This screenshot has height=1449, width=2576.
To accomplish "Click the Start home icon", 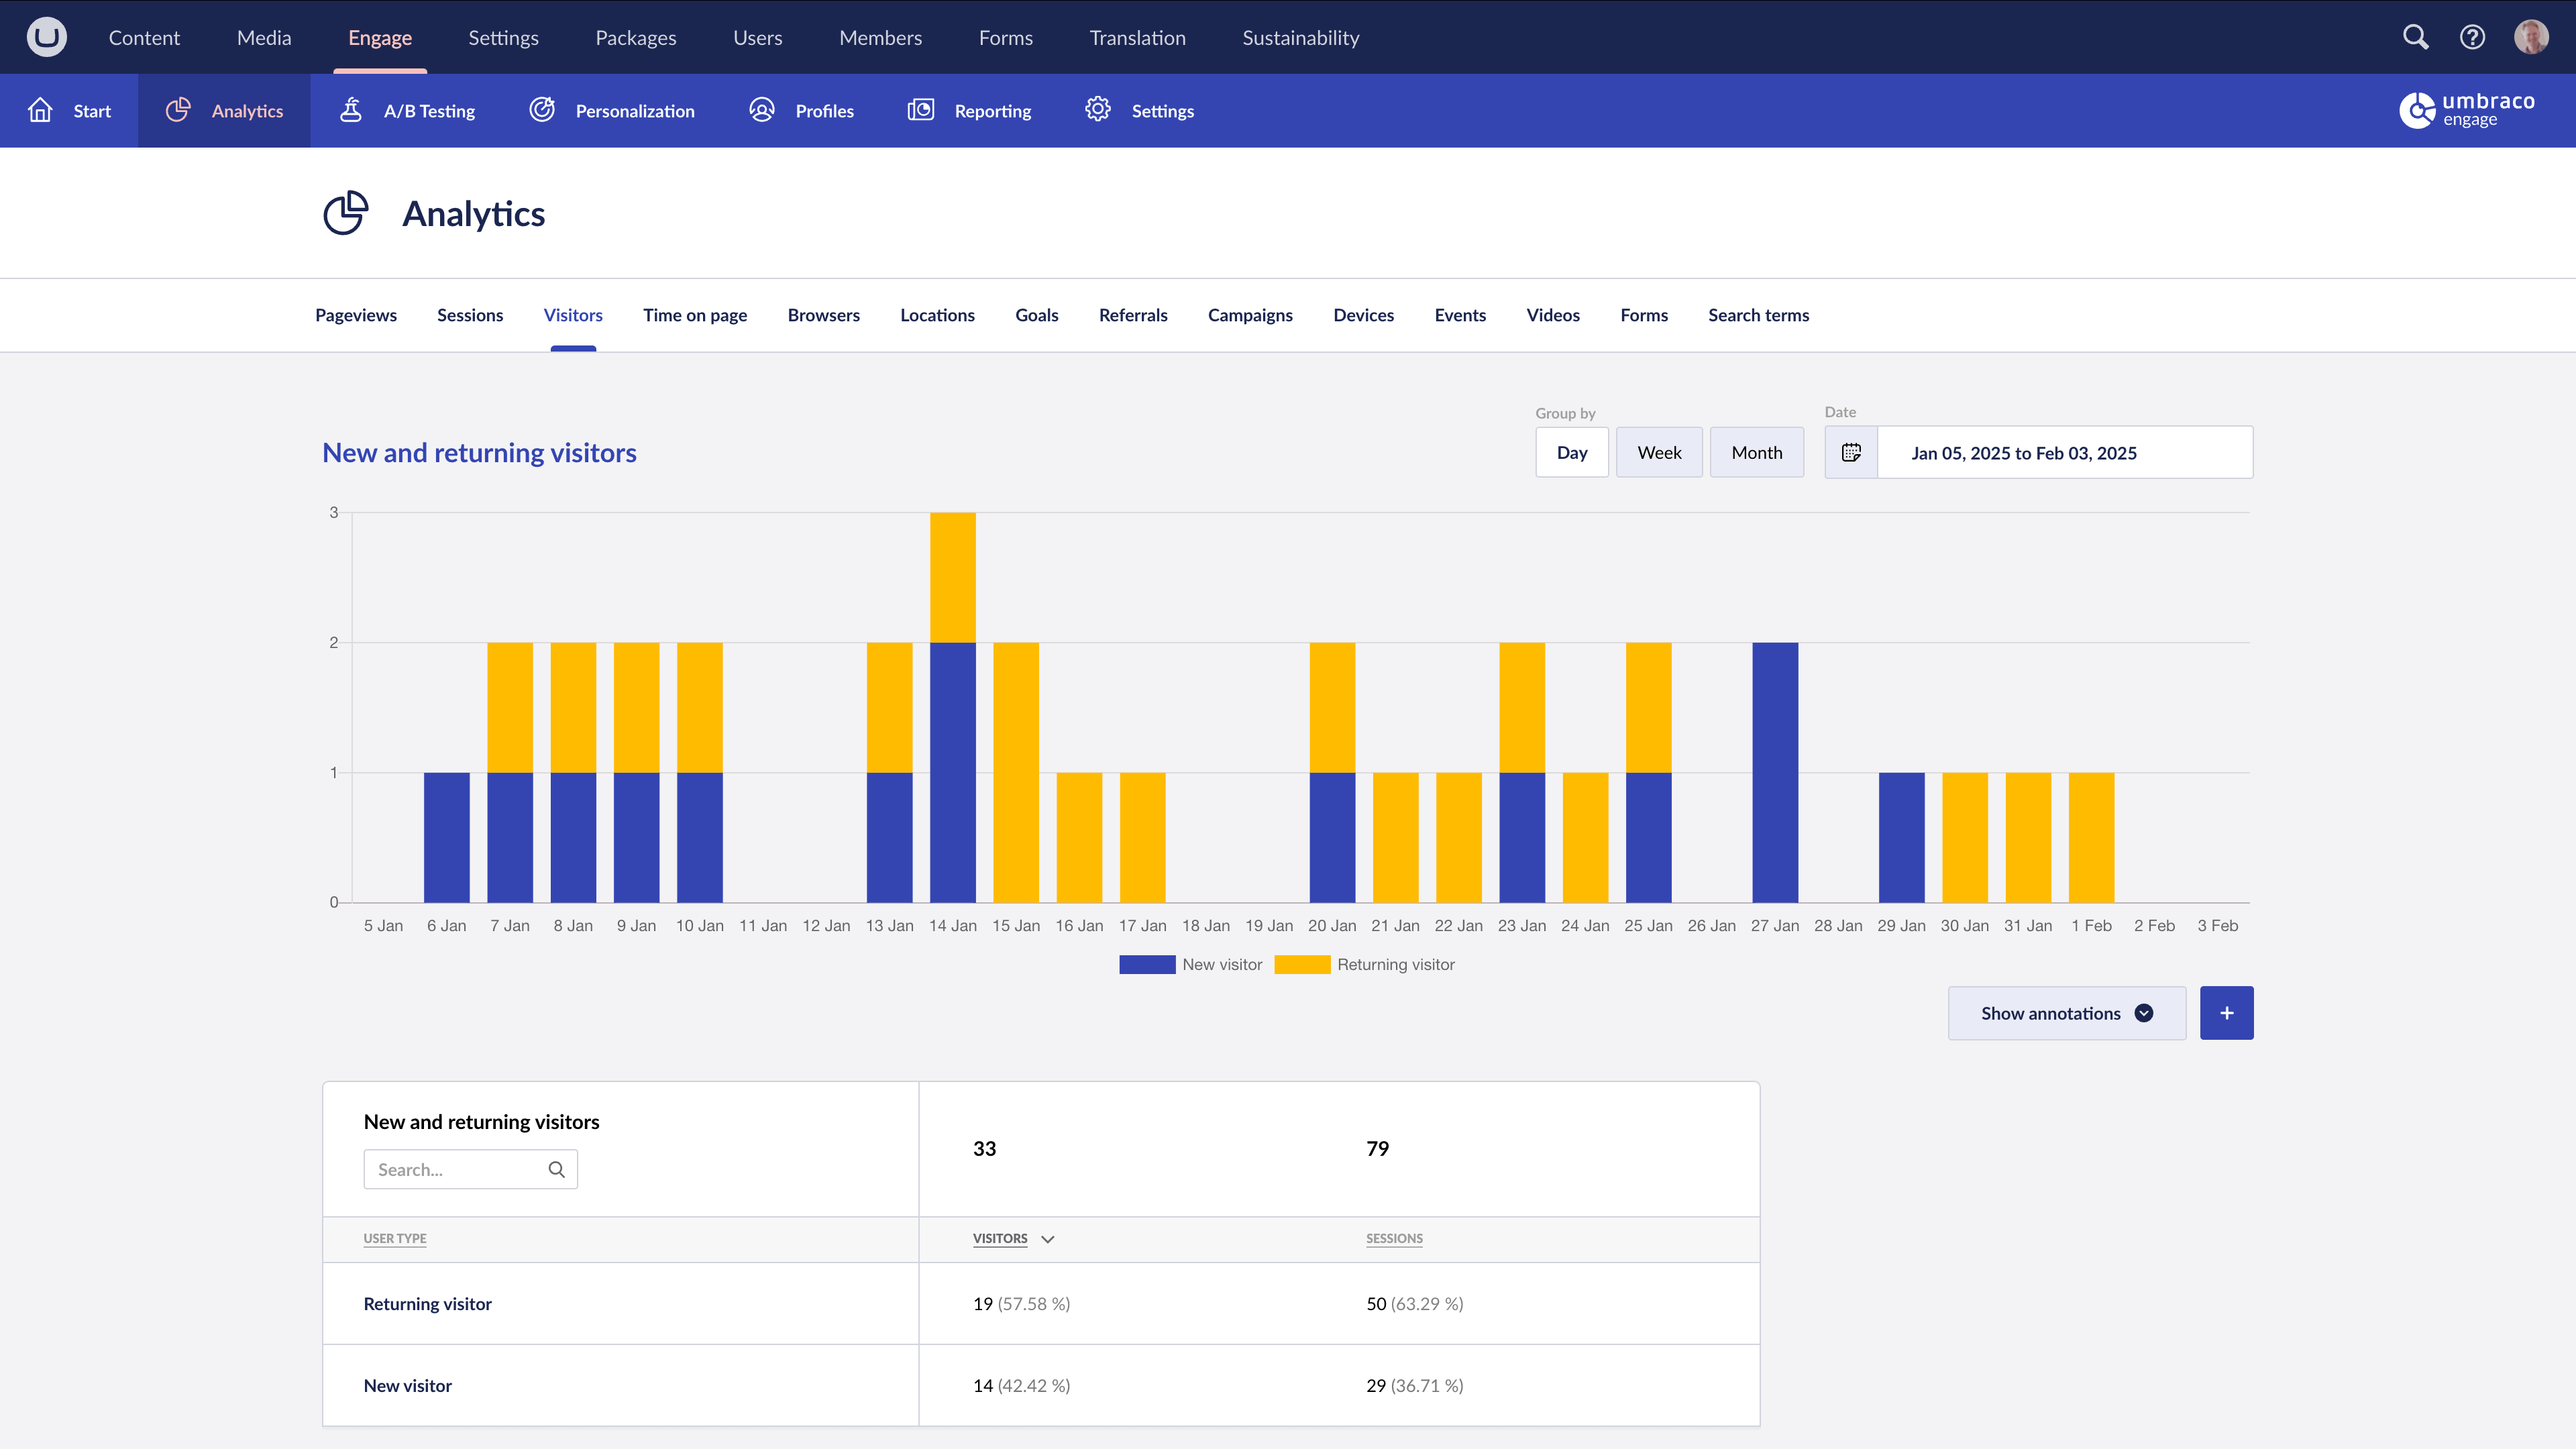I will (x=40, y=110).
